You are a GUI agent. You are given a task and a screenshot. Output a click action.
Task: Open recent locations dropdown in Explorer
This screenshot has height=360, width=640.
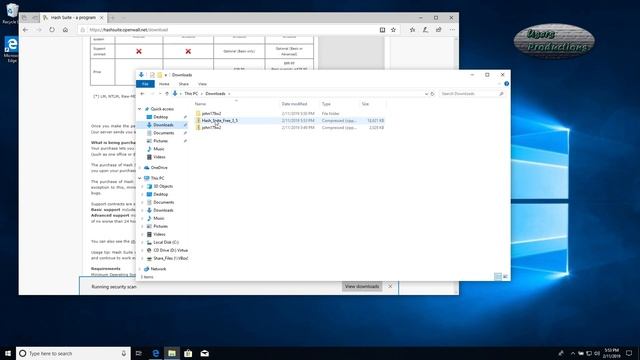tap(160, 94)
